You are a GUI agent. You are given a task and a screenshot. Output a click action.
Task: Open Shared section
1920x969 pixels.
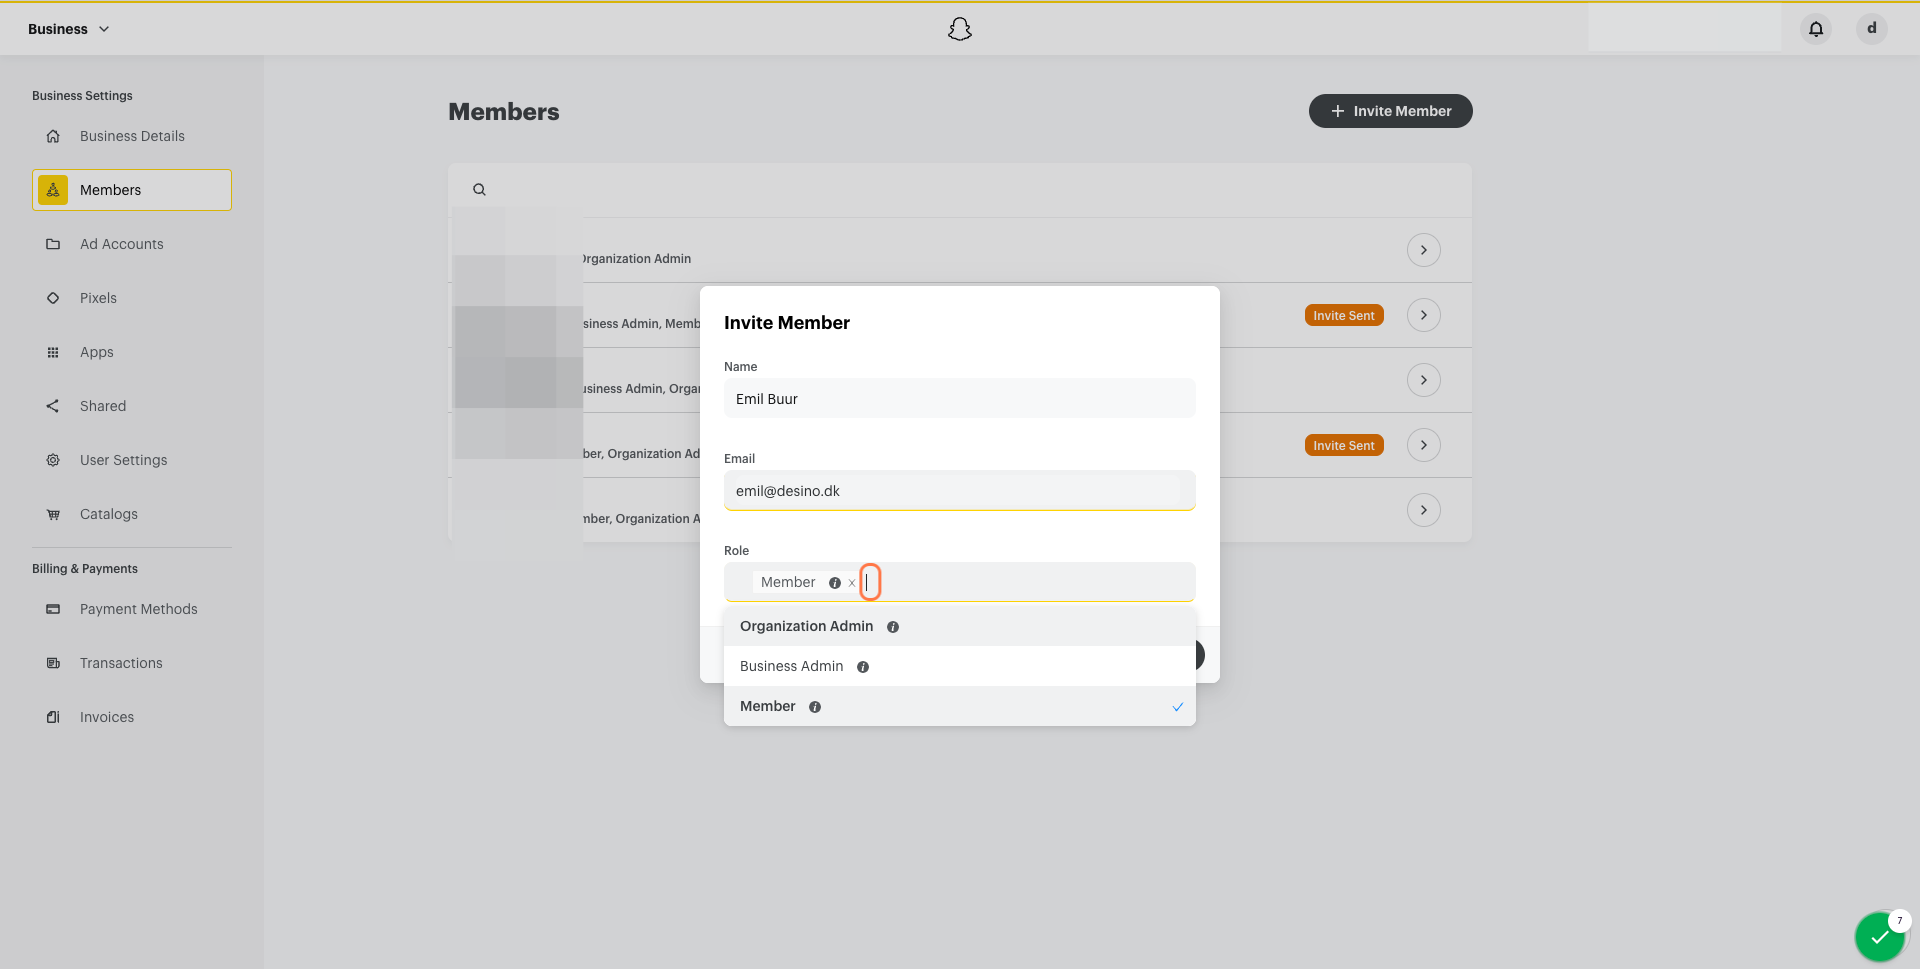click(132, 406)
